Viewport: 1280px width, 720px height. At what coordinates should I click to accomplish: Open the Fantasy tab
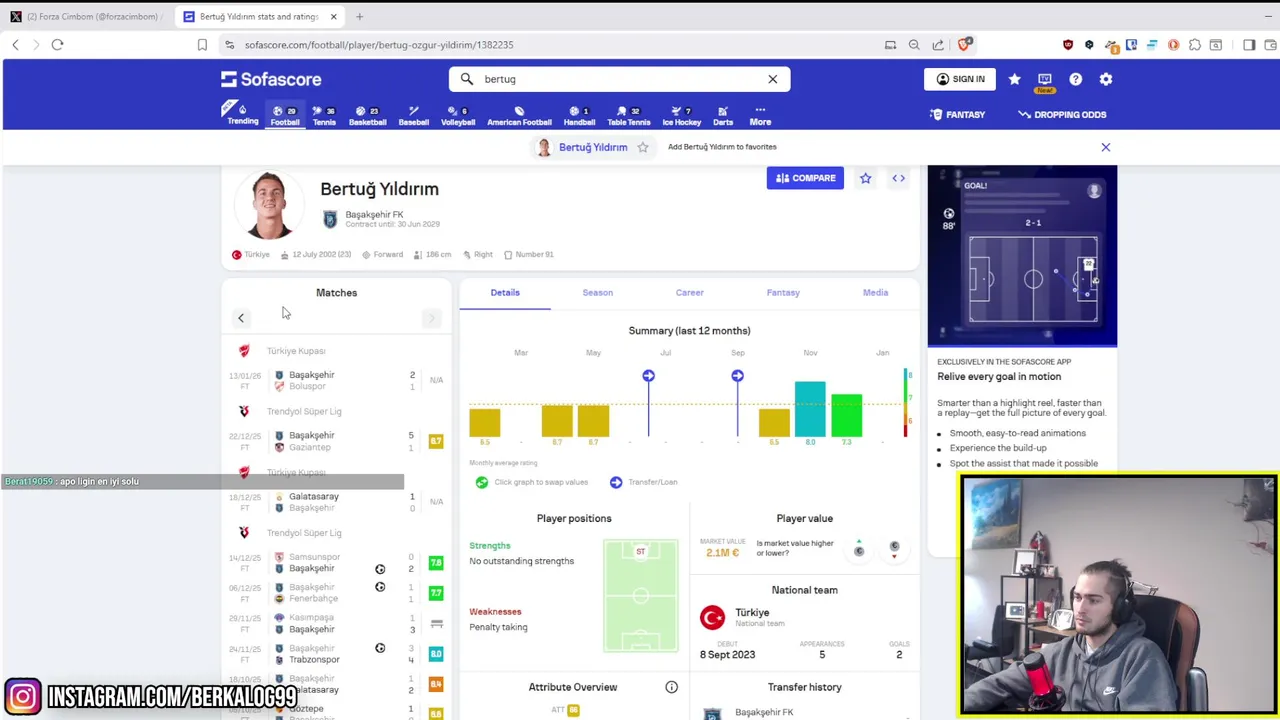point(783,292)
